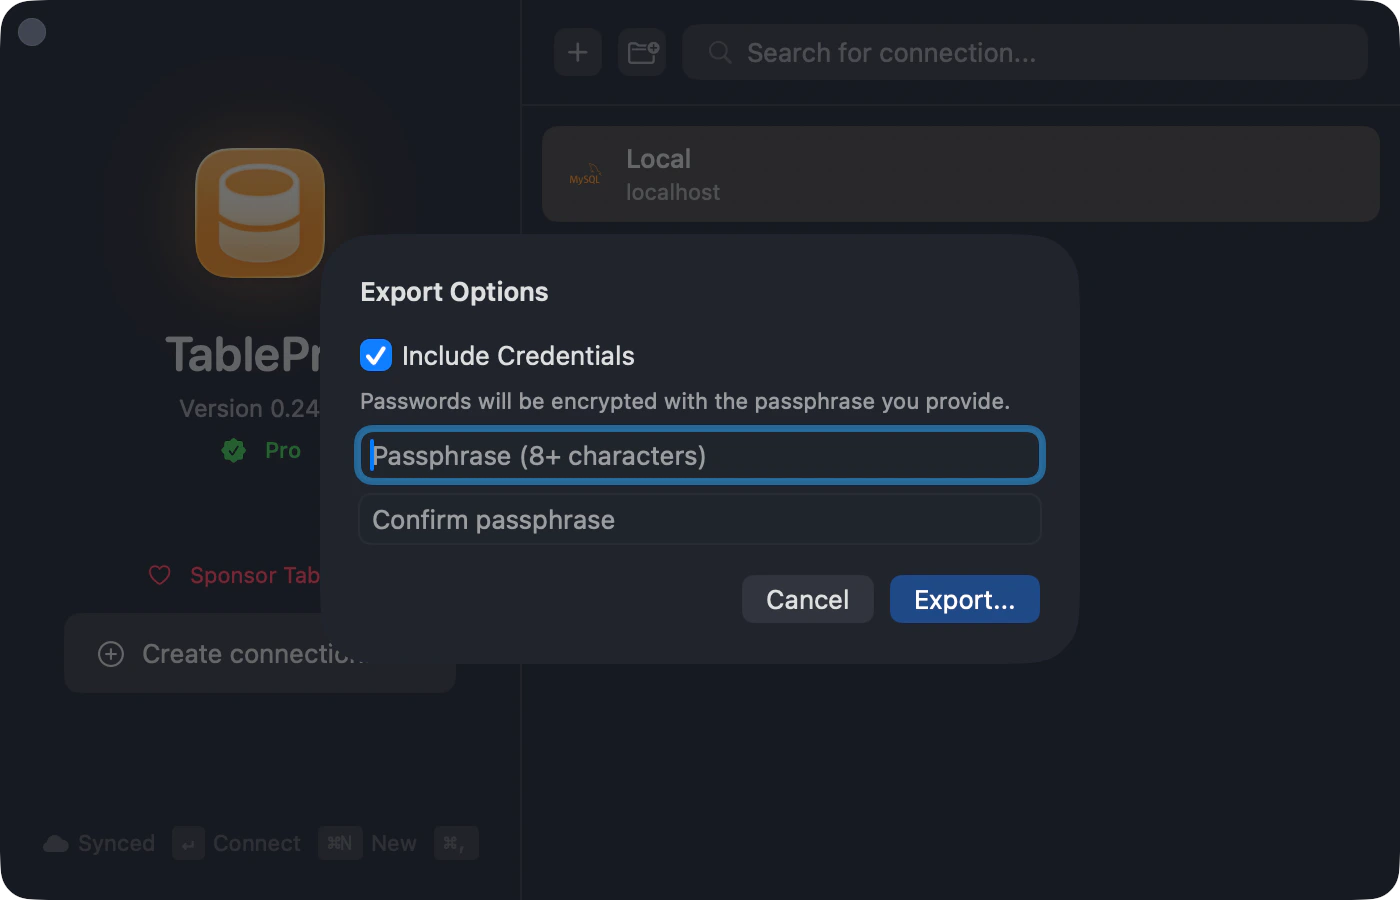Select the MySQL dolphin icon on Local connection
Image resolution: width=1400 pixels, height=900 pixels.
pos(584,173)
